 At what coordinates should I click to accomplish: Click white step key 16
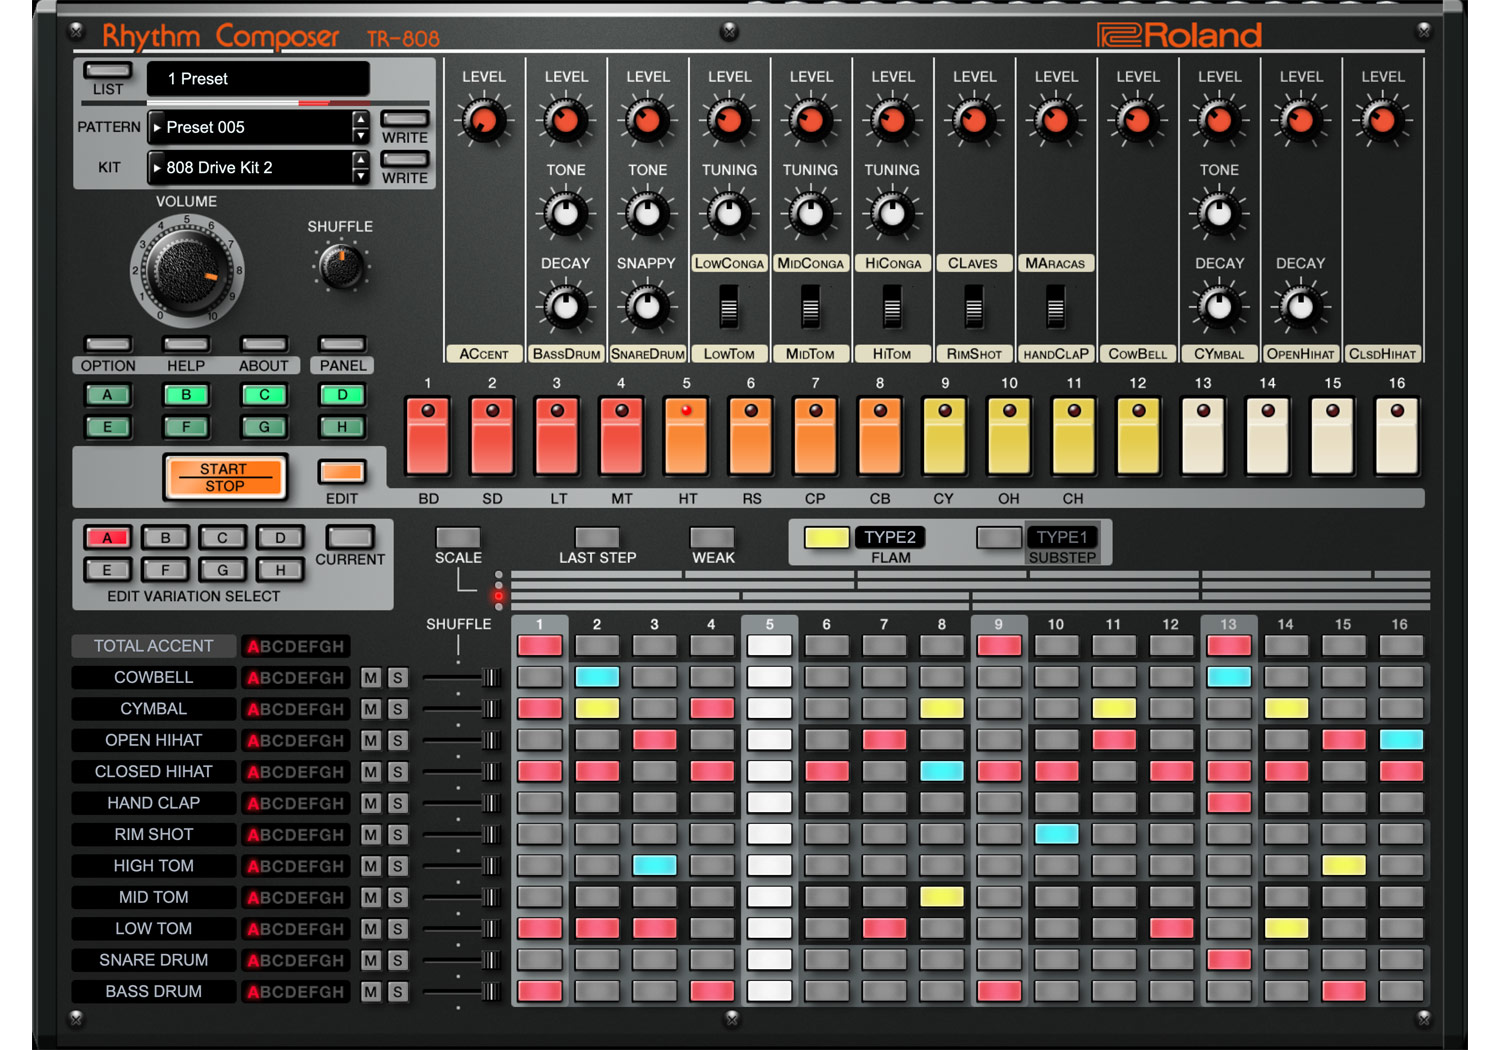1397,435
